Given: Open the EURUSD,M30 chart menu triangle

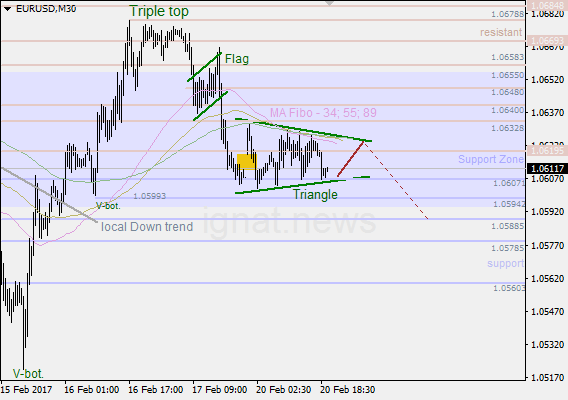Looking at the screenshot, I should [7, 9].
